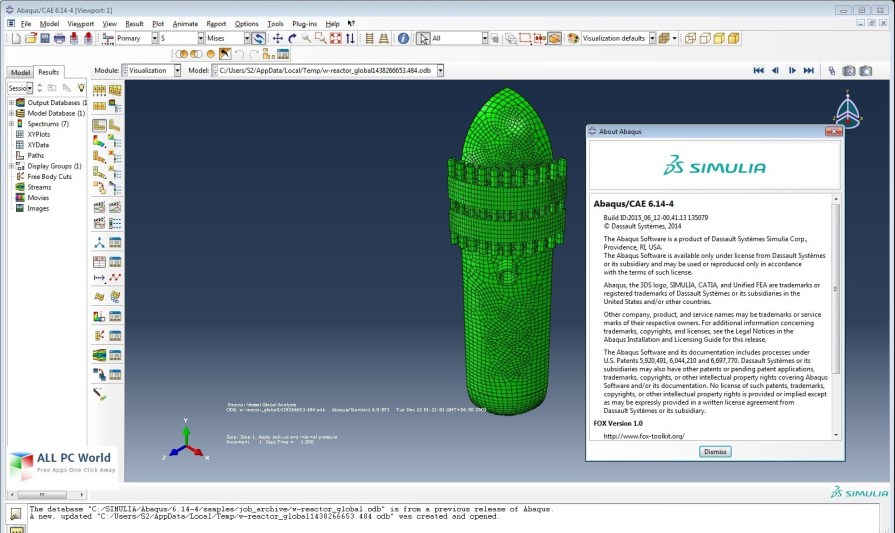The width and height of the screenshot is (895, 533).
Task: Save using the floppy disk icon
Action: (45, 38)
